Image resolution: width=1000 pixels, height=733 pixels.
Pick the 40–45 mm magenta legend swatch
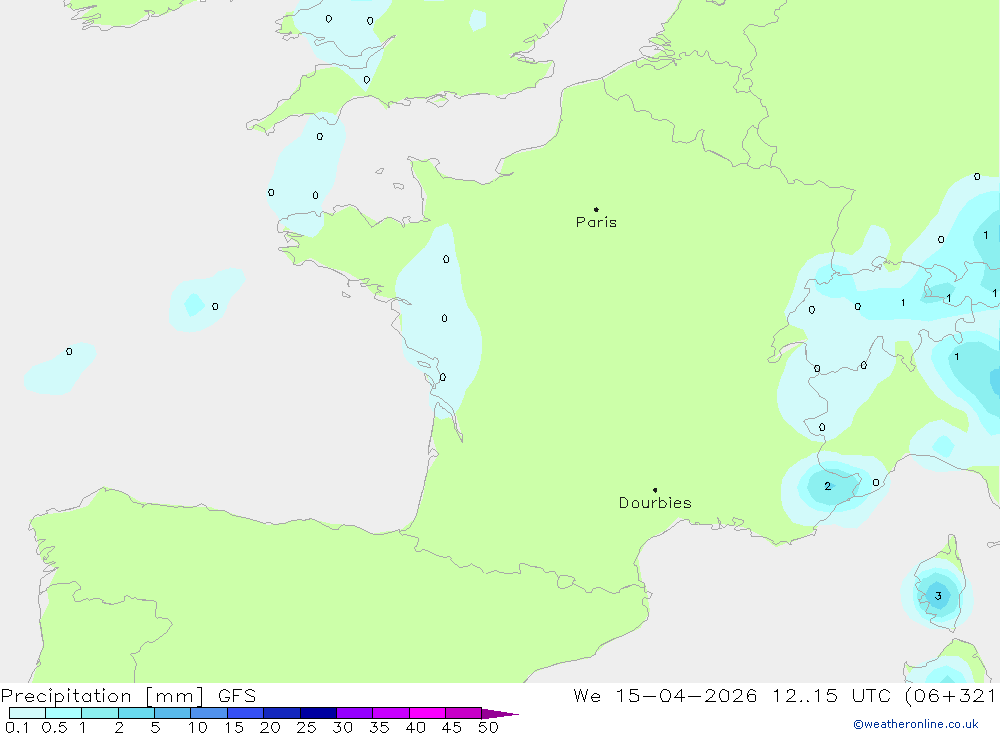pos(427,713)
